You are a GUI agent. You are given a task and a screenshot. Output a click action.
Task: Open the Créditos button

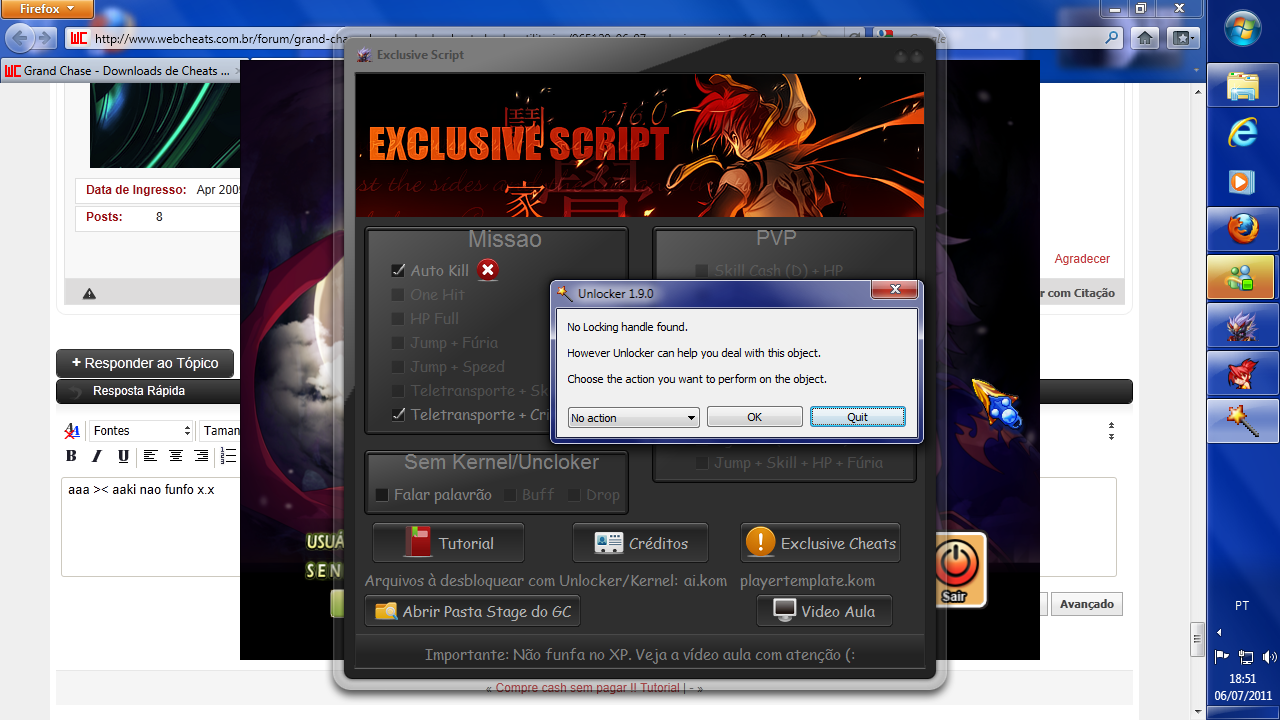coord(640,543)
